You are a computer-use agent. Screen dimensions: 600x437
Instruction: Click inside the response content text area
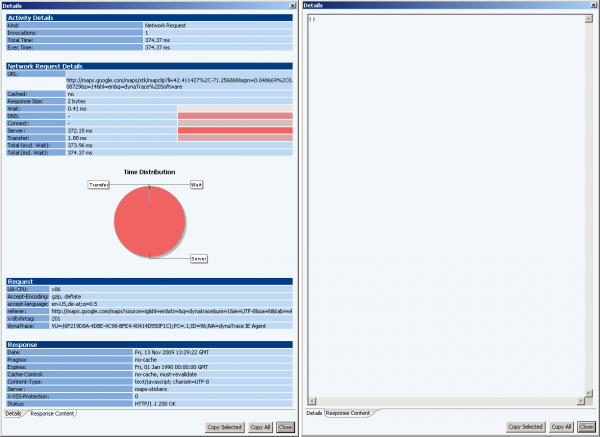pyautogui.click(x=450, y=200)
